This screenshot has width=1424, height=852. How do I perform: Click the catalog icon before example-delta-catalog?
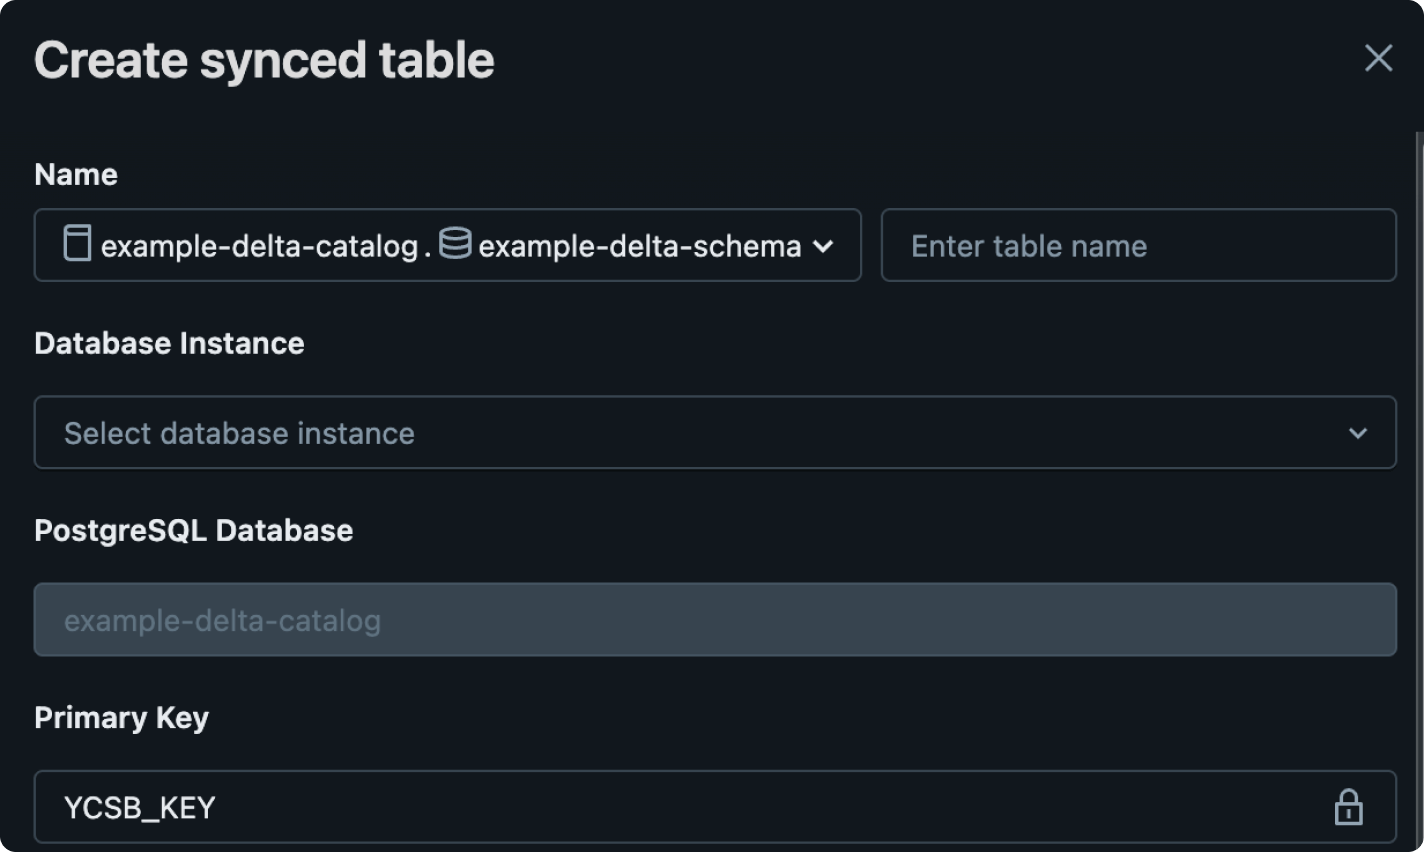point(77,243)
